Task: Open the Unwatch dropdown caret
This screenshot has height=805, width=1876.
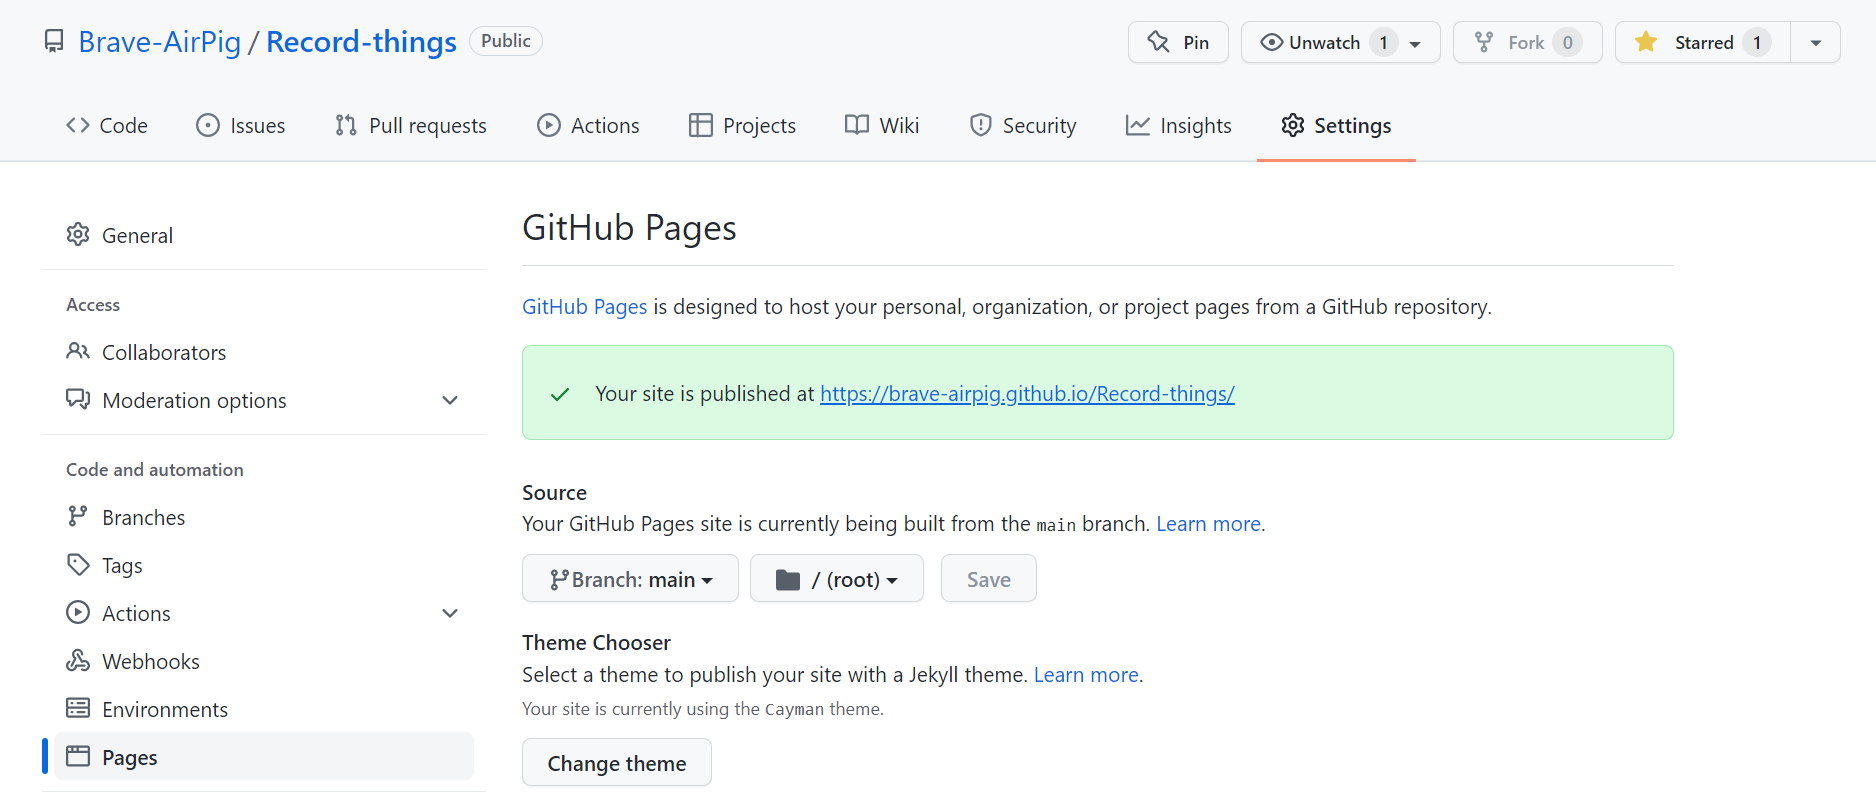Action: coord(1415,44)
